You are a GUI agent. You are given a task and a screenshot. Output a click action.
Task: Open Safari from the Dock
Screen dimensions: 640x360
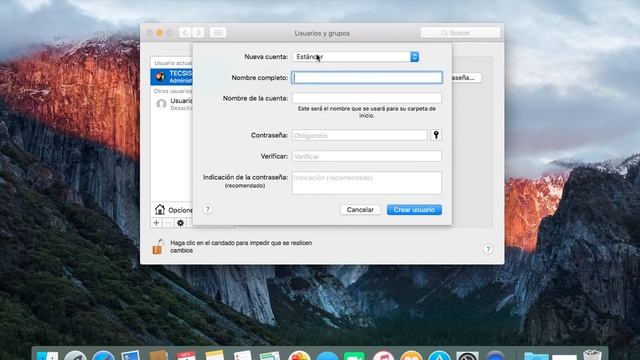tap(103, 355)
